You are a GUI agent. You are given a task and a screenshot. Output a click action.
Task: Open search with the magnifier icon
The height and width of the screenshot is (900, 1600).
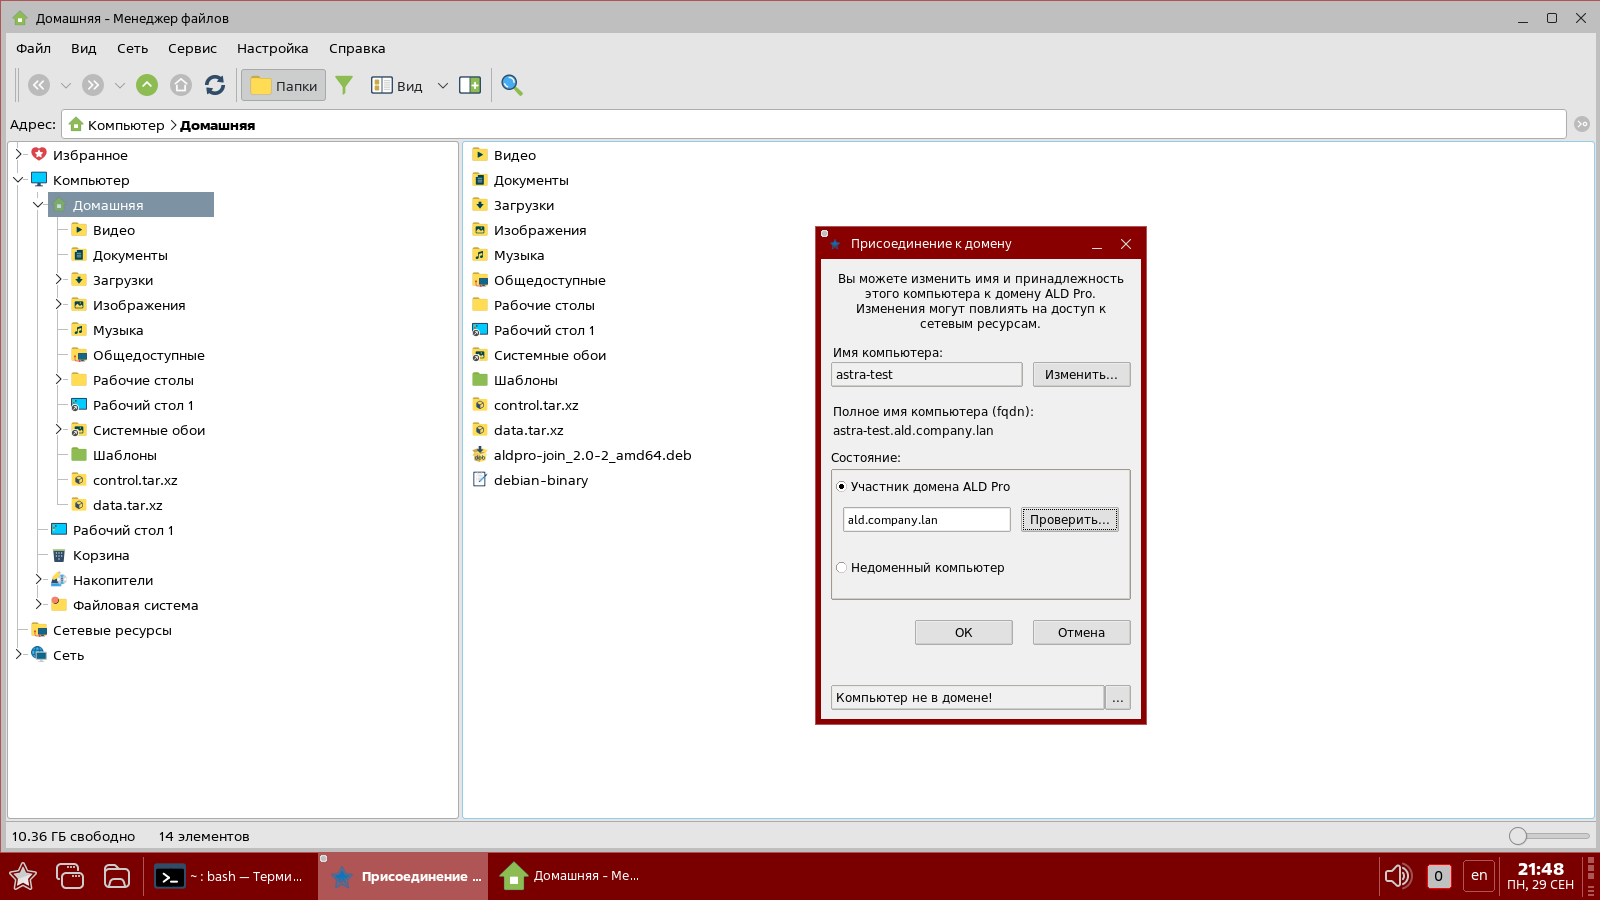point(512,85)
